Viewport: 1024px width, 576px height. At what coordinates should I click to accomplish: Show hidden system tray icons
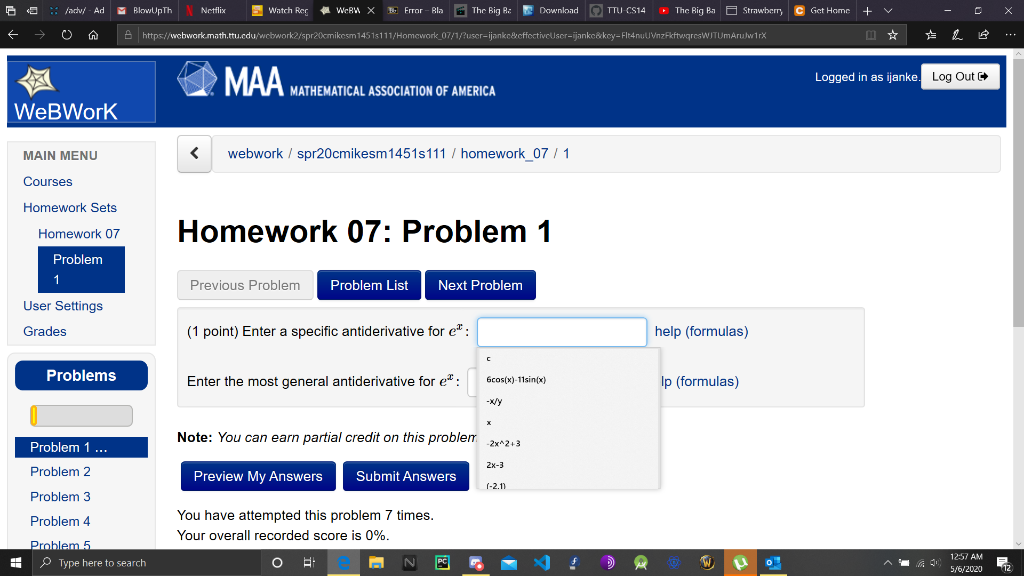coord(888,562)
